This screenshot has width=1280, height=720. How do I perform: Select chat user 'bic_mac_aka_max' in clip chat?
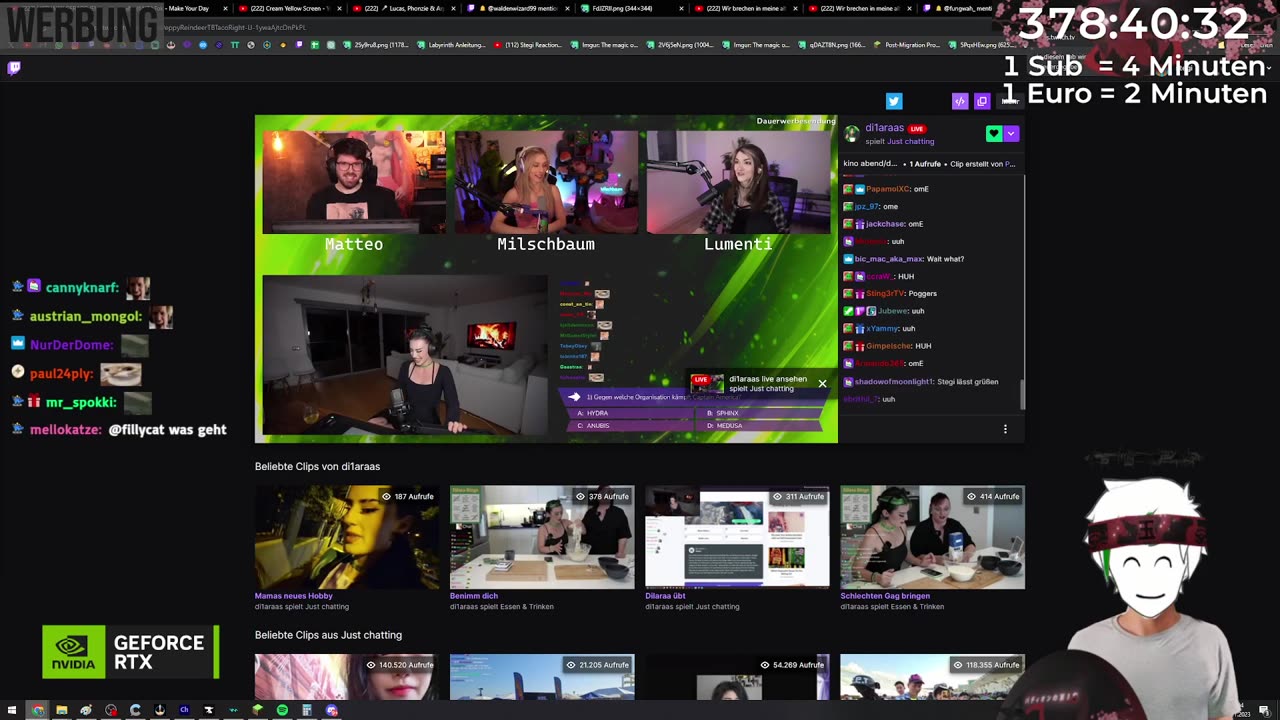pos(889,259)
